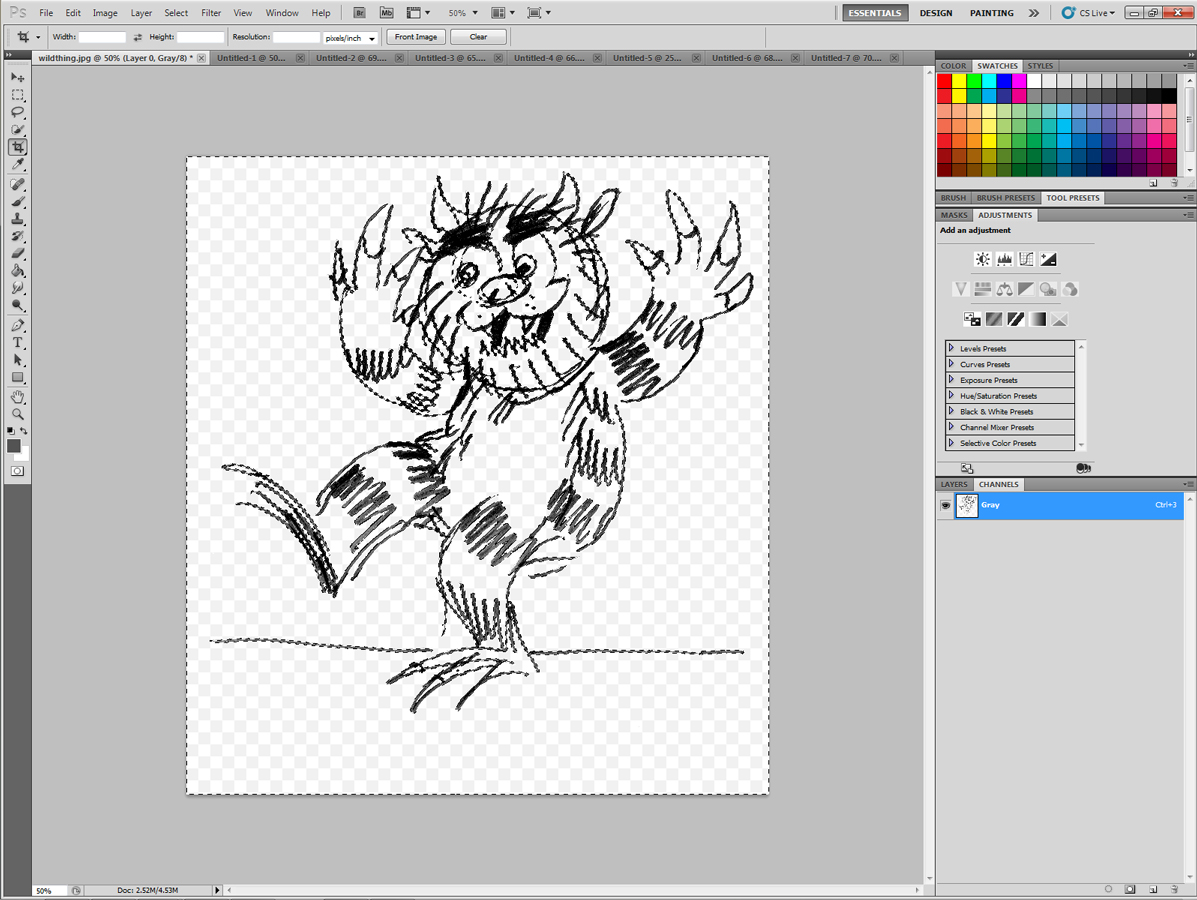Click the Front Image button
Image resolution: width=1197 pixels, height=900 pixels.
[x=416, y=37]
